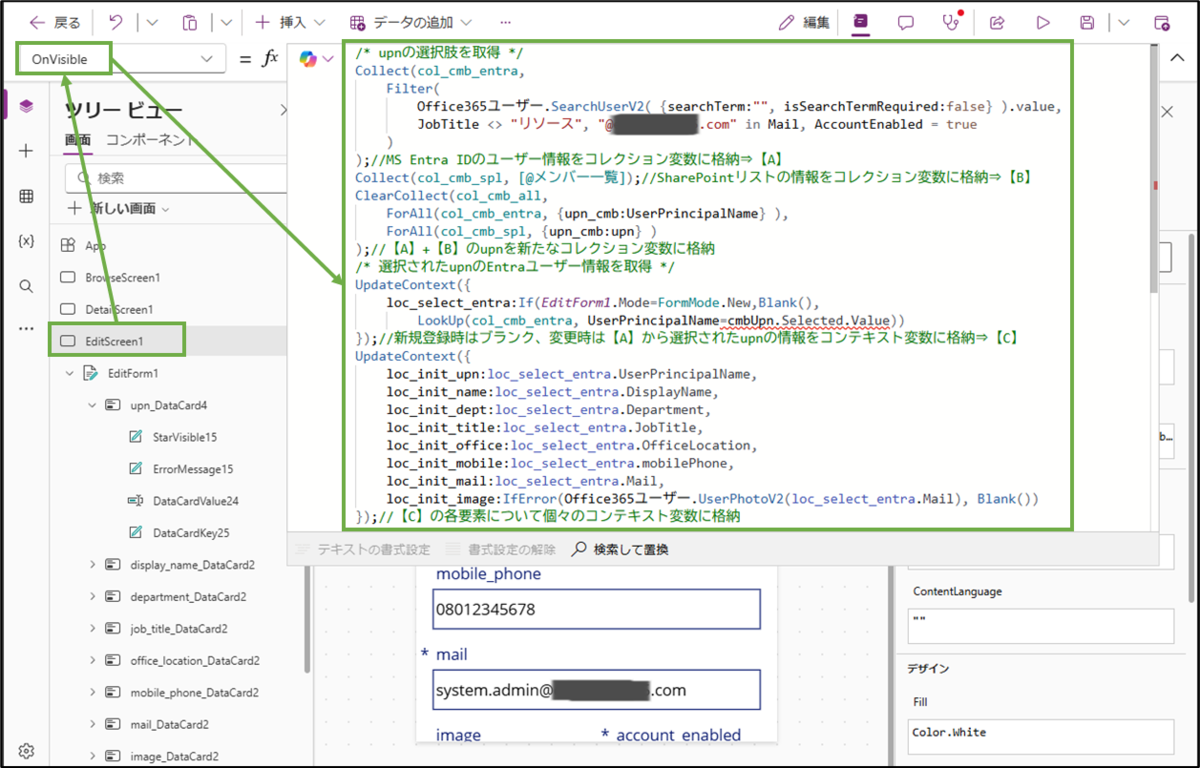Undo the last action
This screenshot has height=768, width=1200.
point(115,22)
